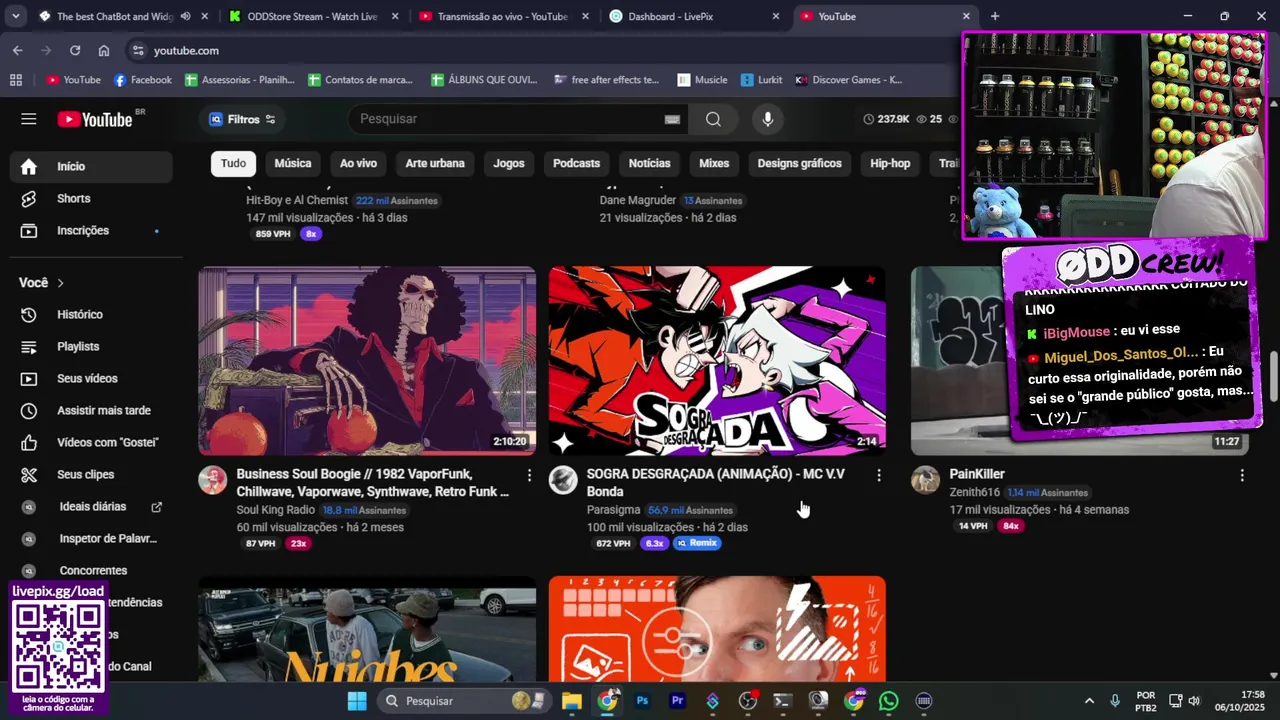Screen dimensions: 1280x720
Task: Show hidden system tray icons
Action: tap(1090, 701)
